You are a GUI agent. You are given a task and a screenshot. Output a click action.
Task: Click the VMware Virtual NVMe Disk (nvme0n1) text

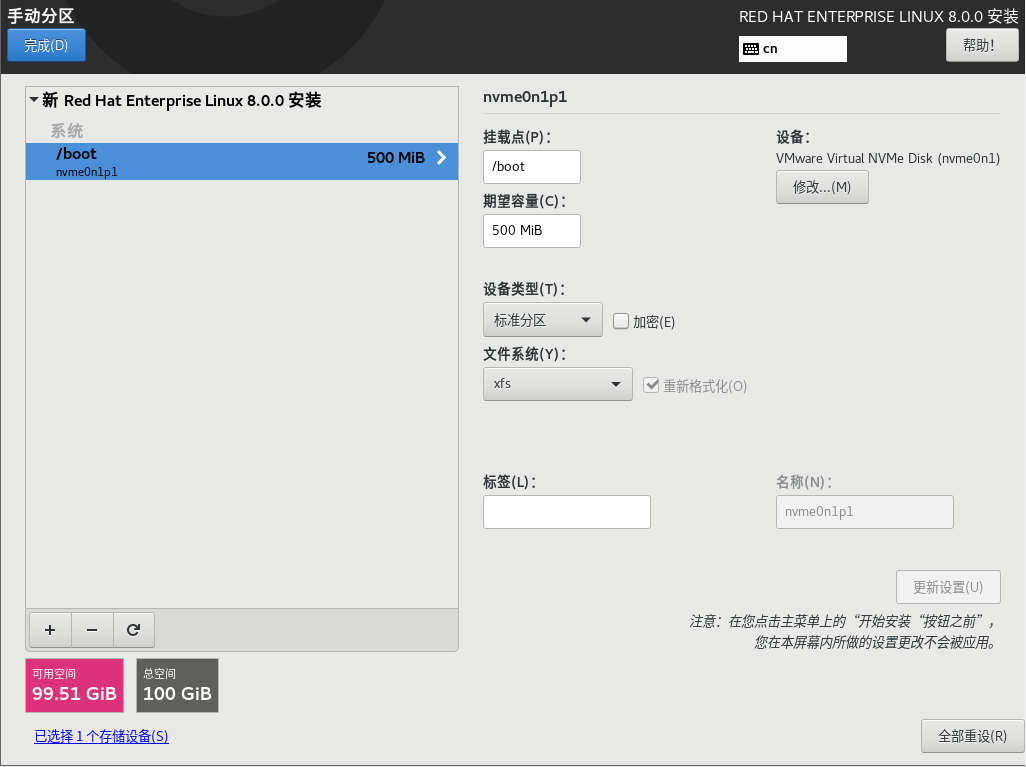point(888,158)
